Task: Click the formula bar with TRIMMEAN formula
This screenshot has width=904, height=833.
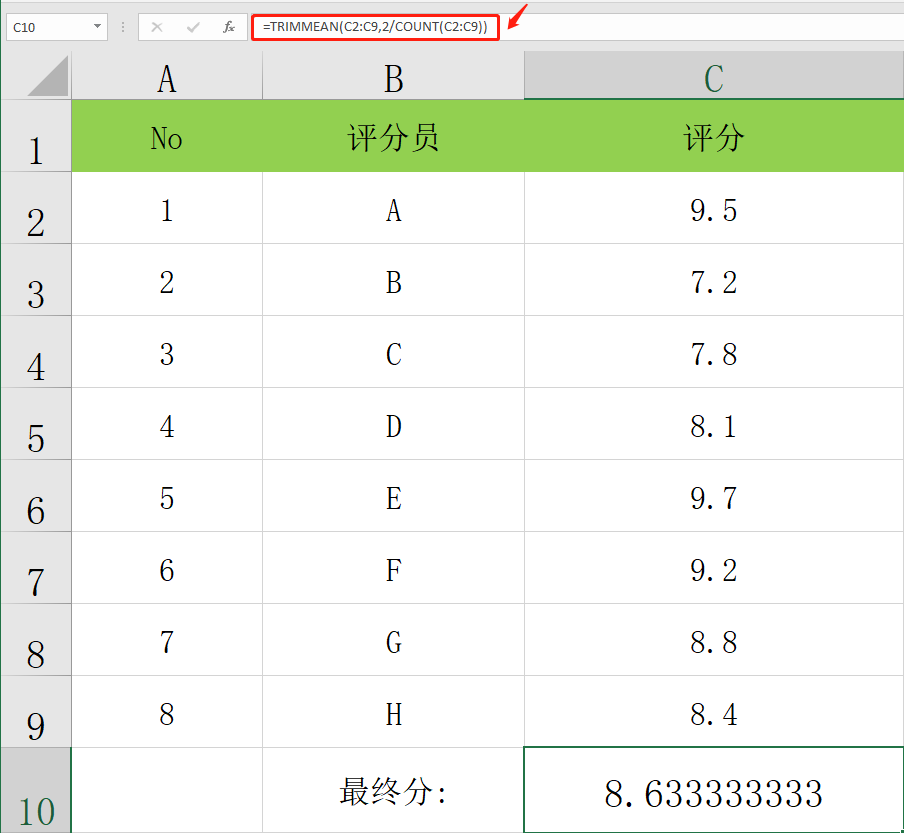Action: coord(578,27)
